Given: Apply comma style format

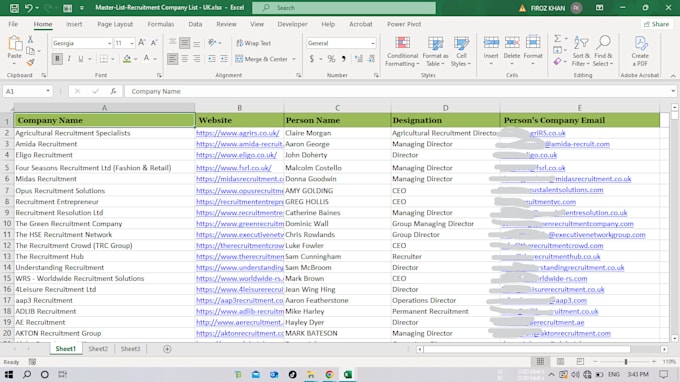Looking at the screenshot, I should click(343, 59).
